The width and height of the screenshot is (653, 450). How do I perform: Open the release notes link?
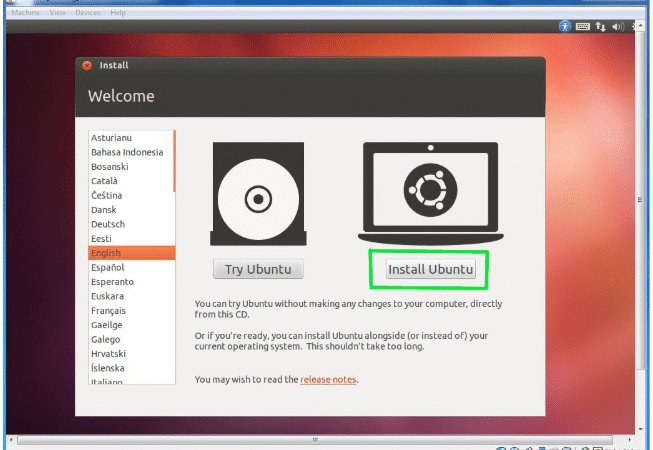tap(328, 379)
